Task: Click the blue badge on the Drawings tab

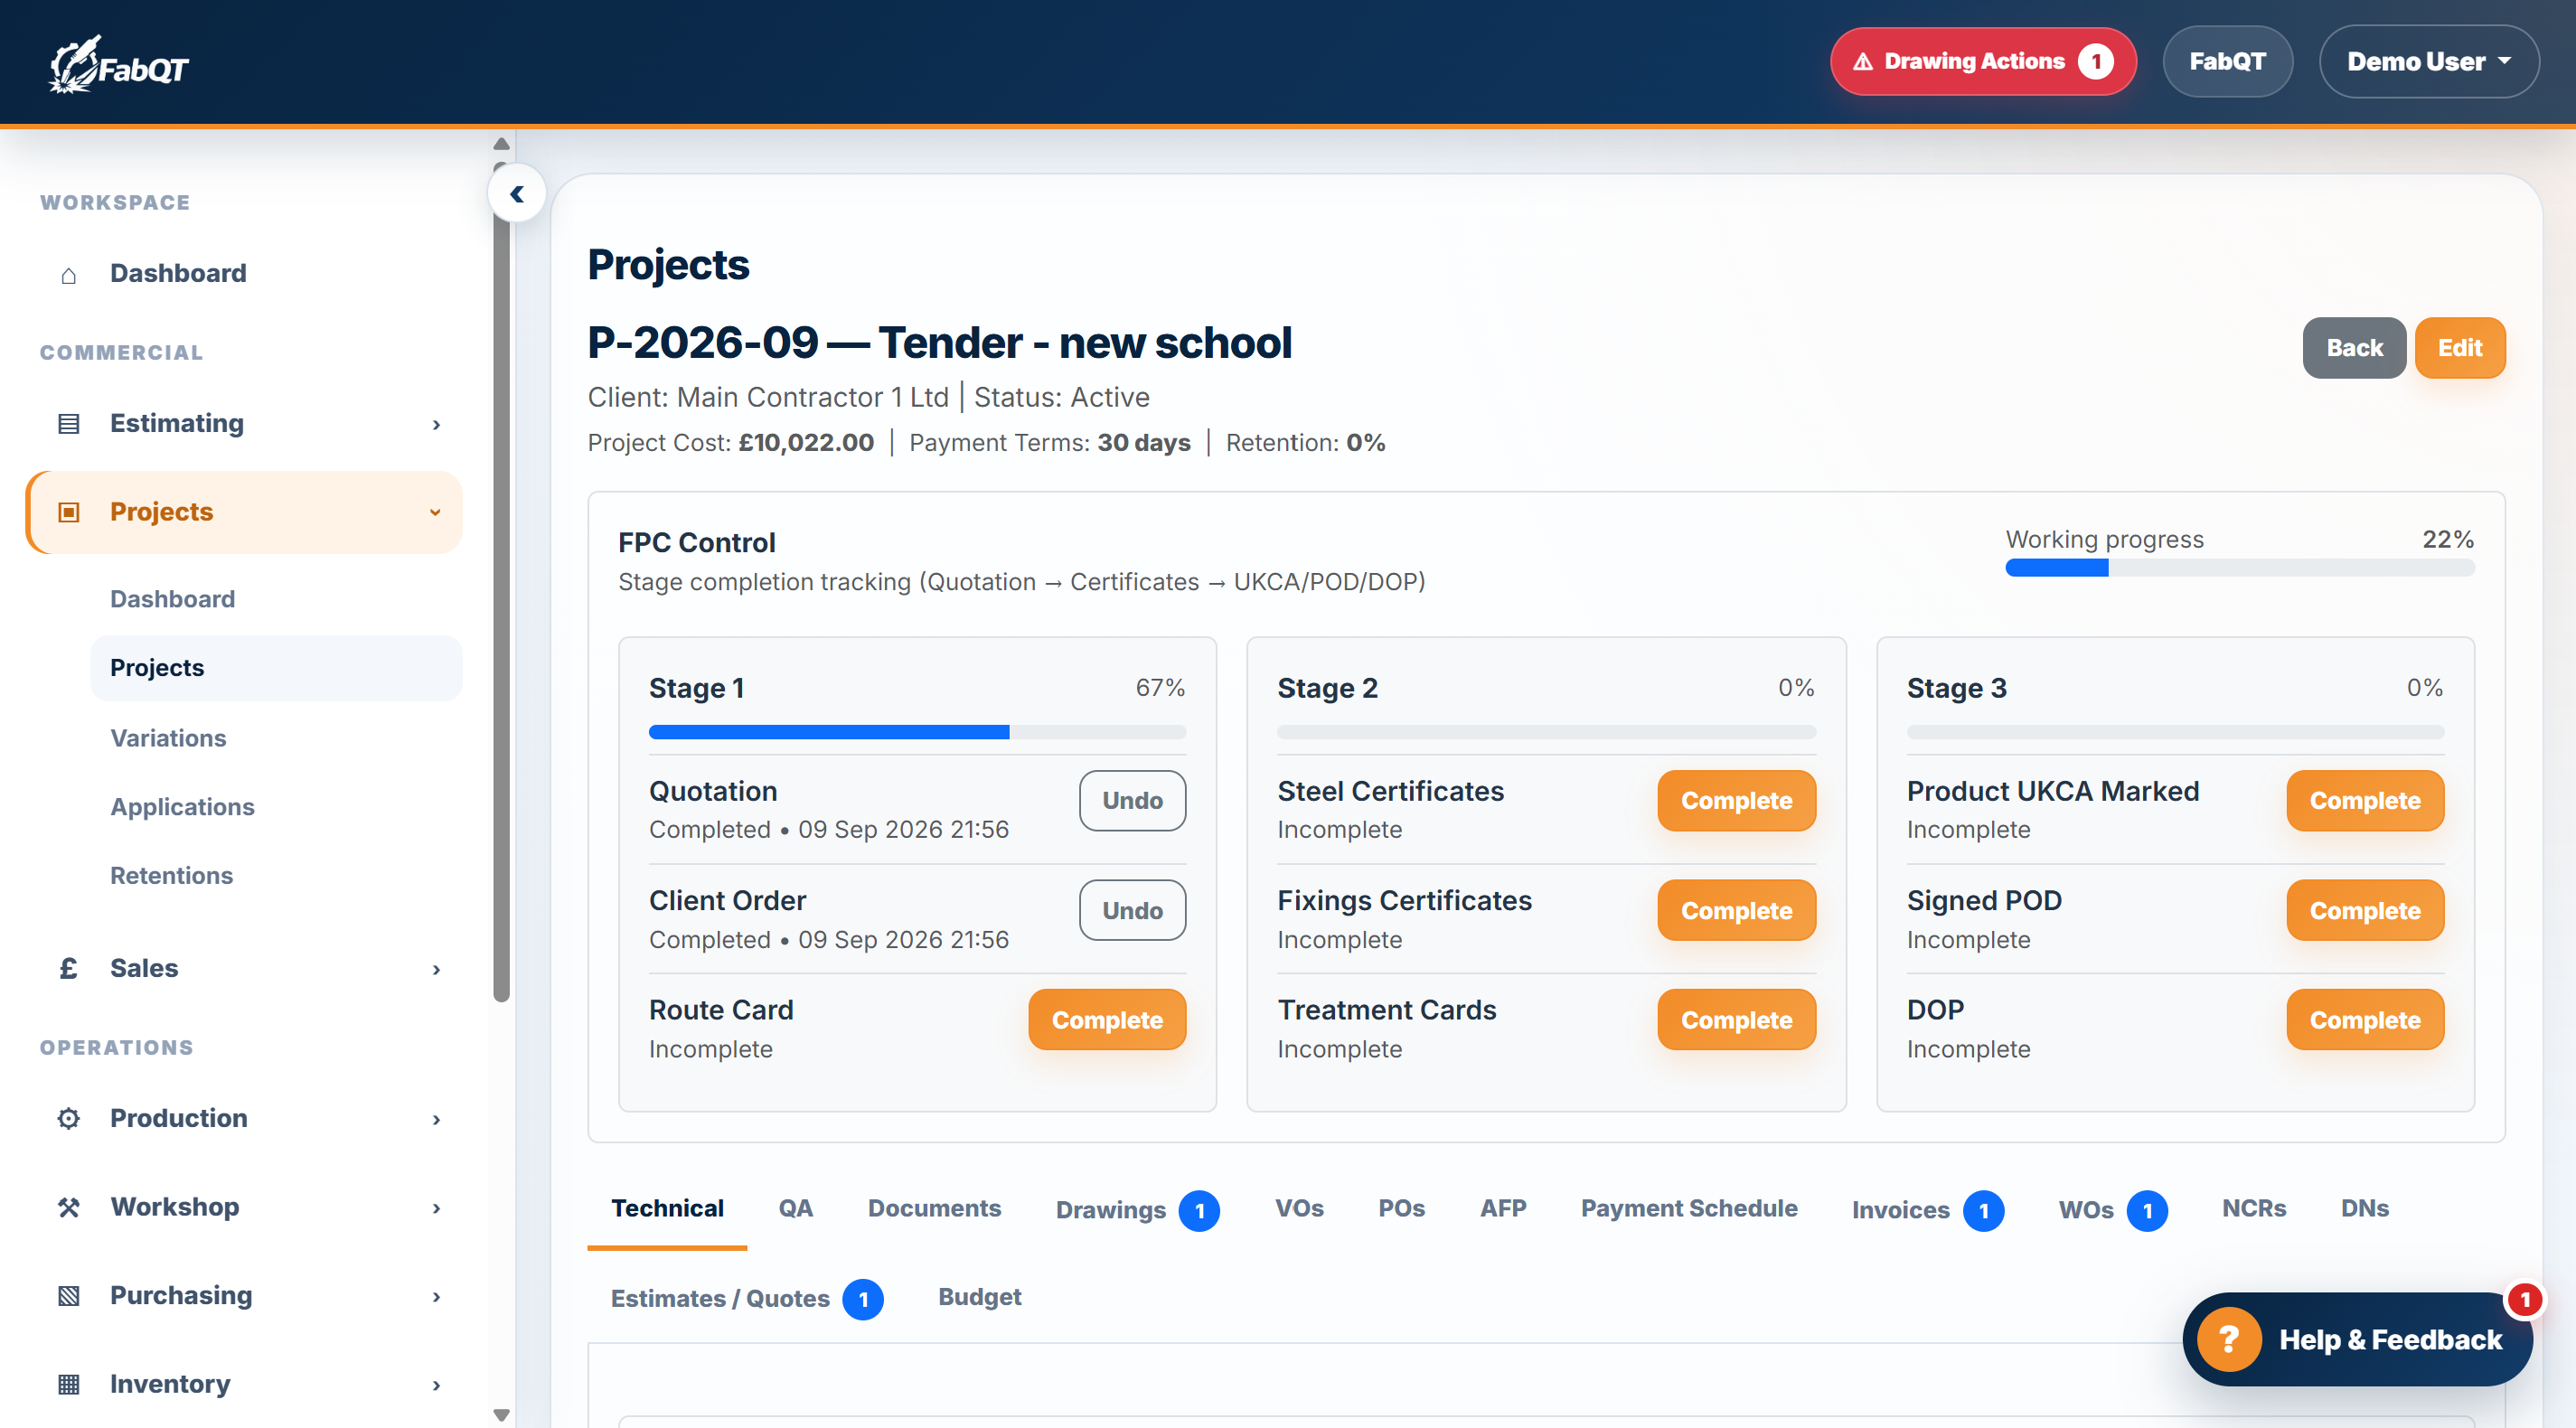Action: click(1199, 1210)
